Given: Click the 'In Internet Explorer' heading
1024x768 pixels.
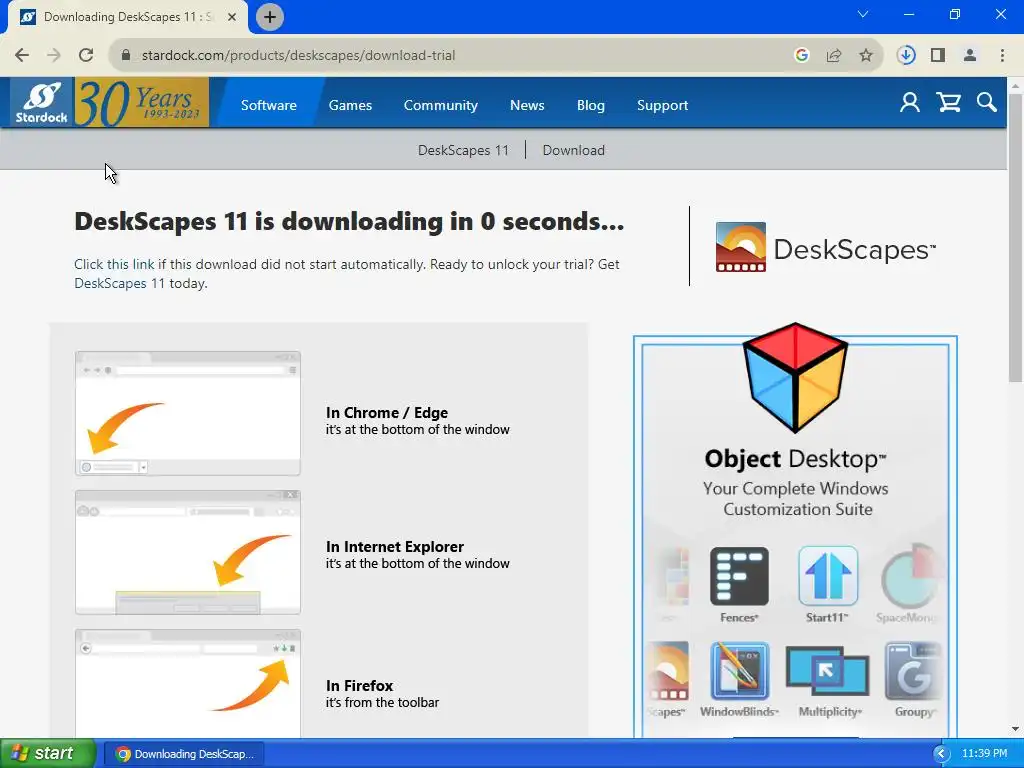Looking at the screenshot, I should click(394, 547).
